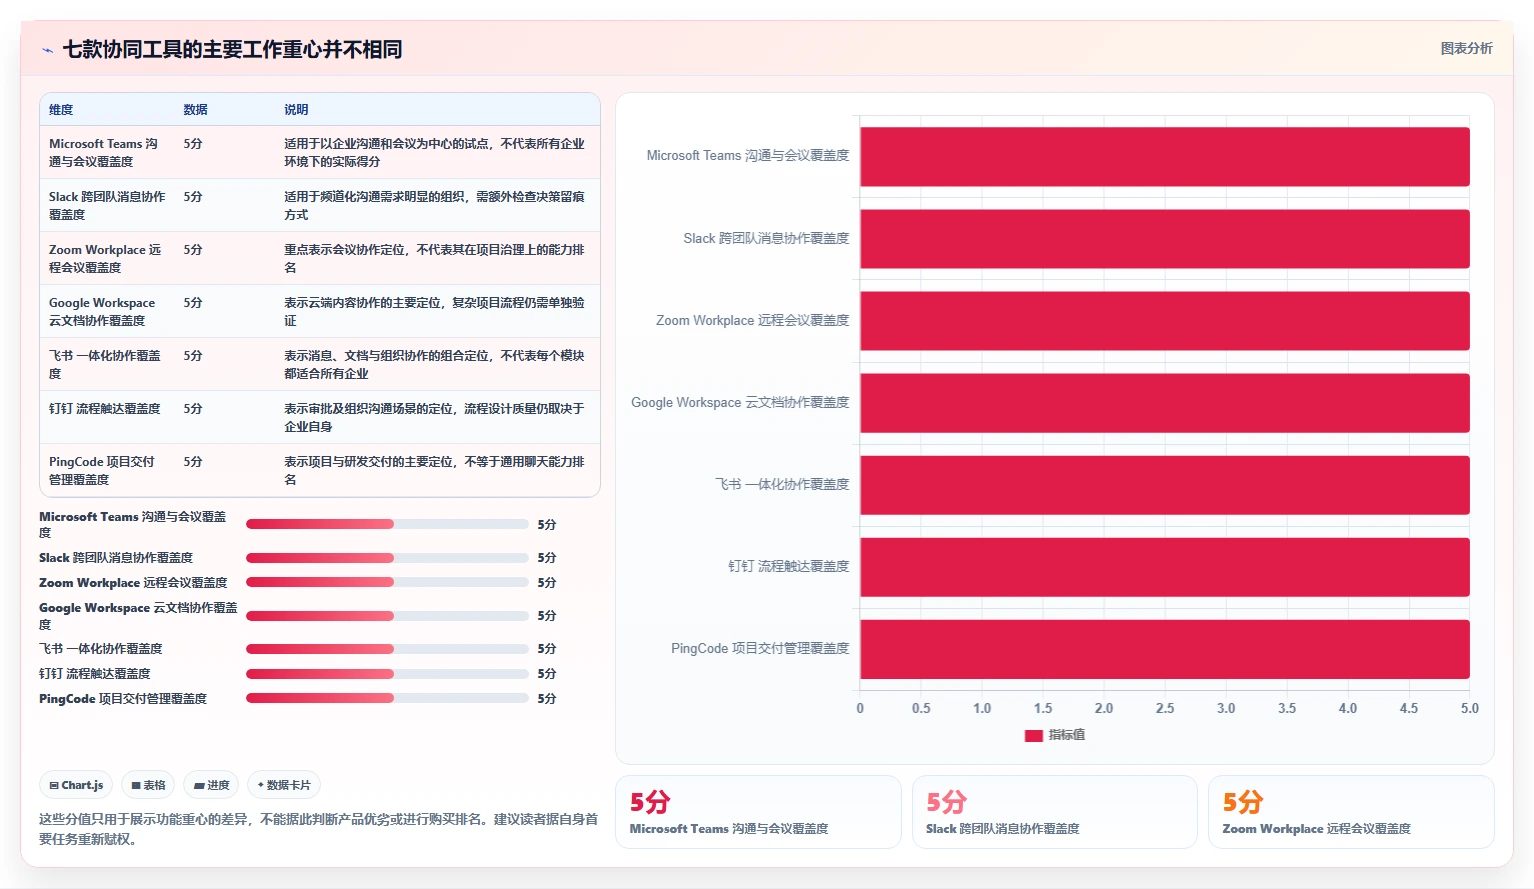This screenshot has width=1534, height=889.
Task: Click the 钉钉 流程触达覆盖度 progress bar
Action: point(387,673)
